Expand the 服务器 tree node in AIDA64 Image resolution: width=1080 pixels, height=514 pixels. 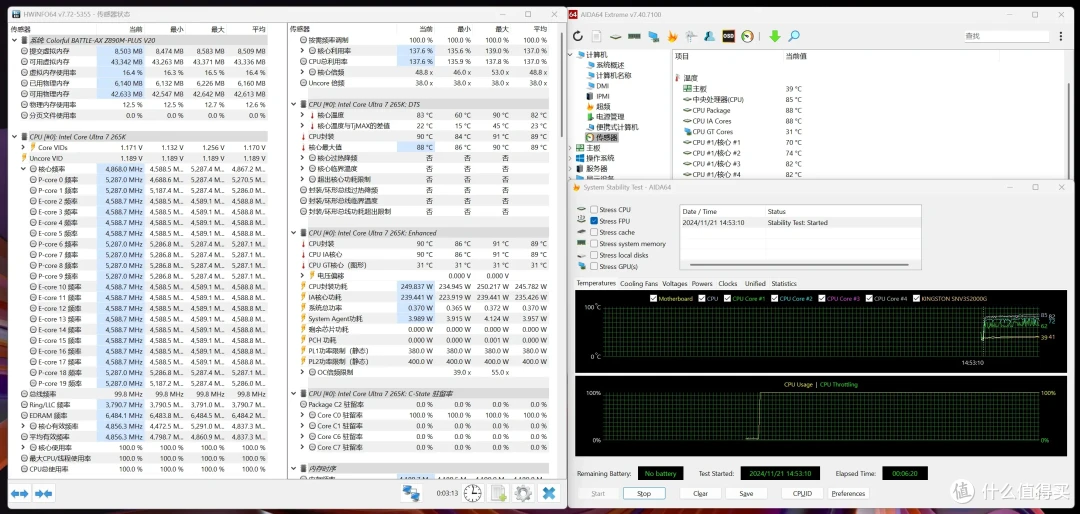tap(570, 169)
